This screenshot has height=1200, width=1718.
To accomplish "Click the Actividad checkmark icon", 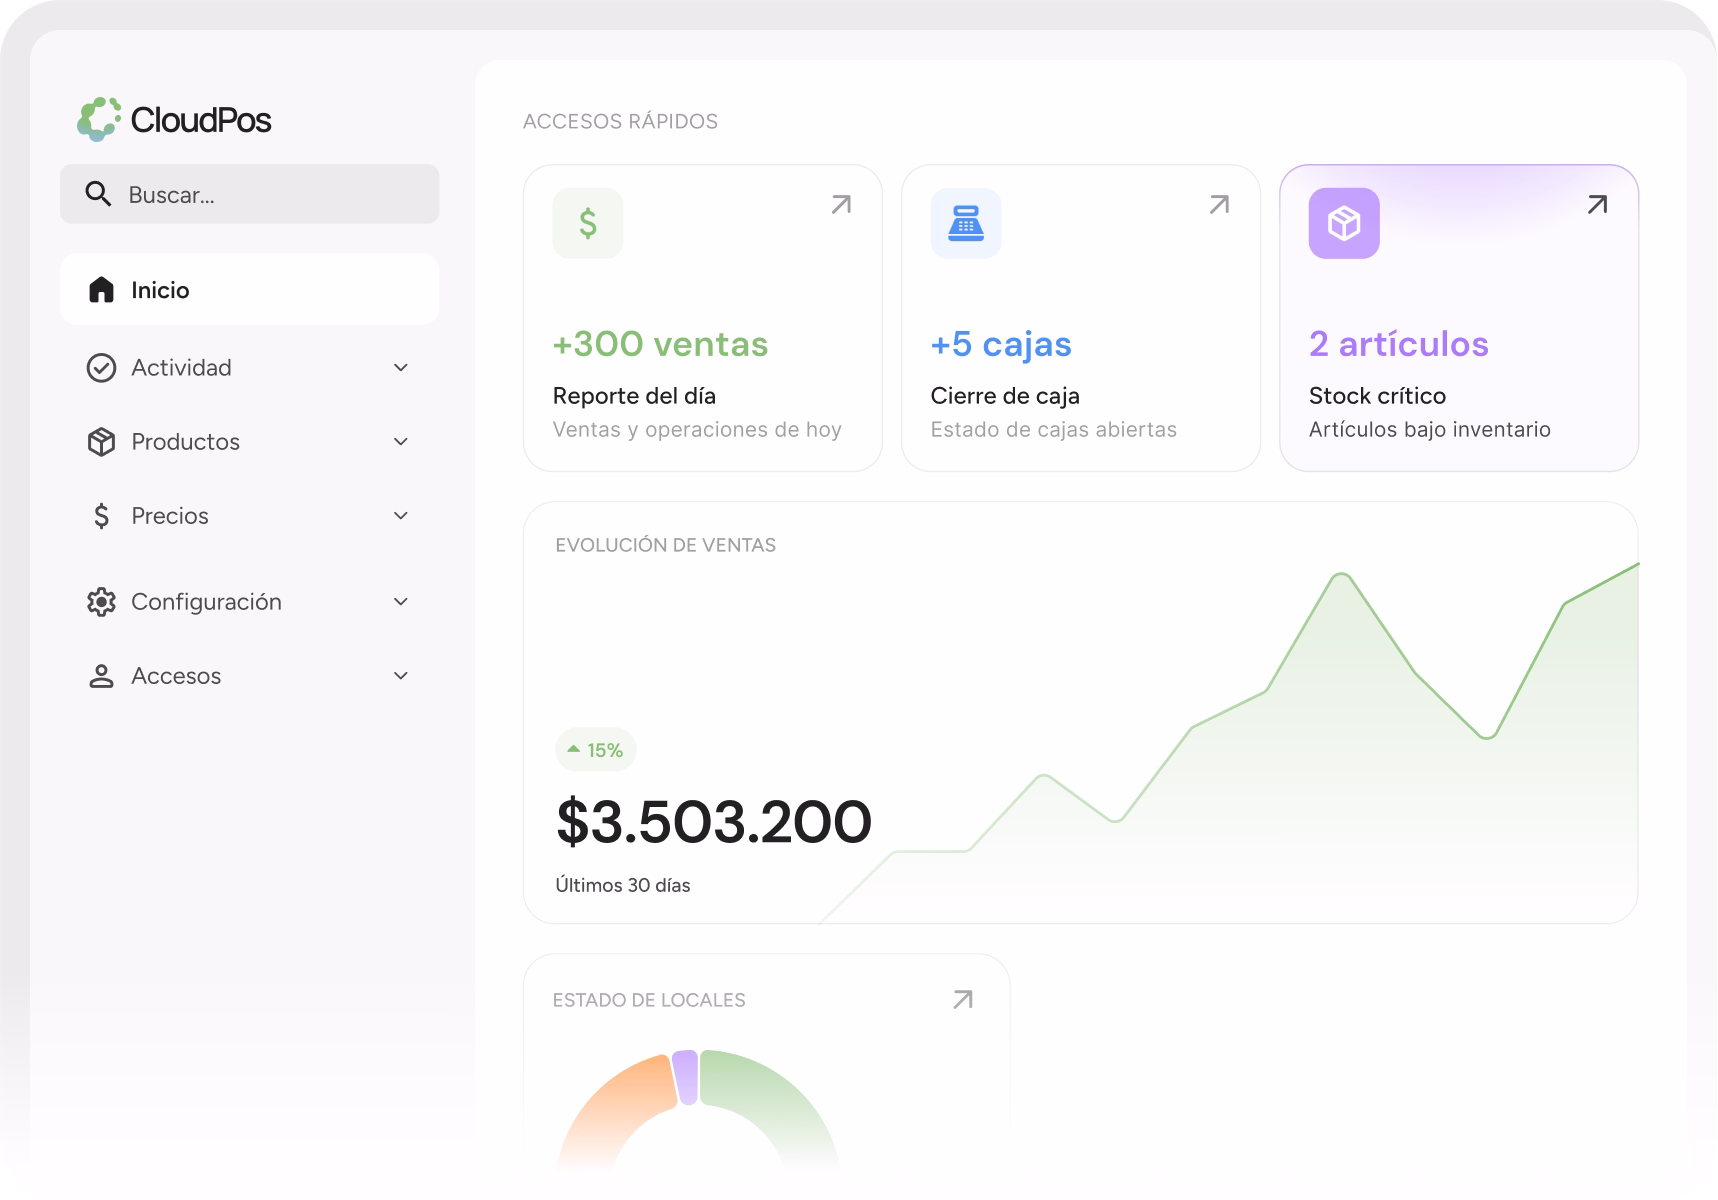I will pos(101,368).
